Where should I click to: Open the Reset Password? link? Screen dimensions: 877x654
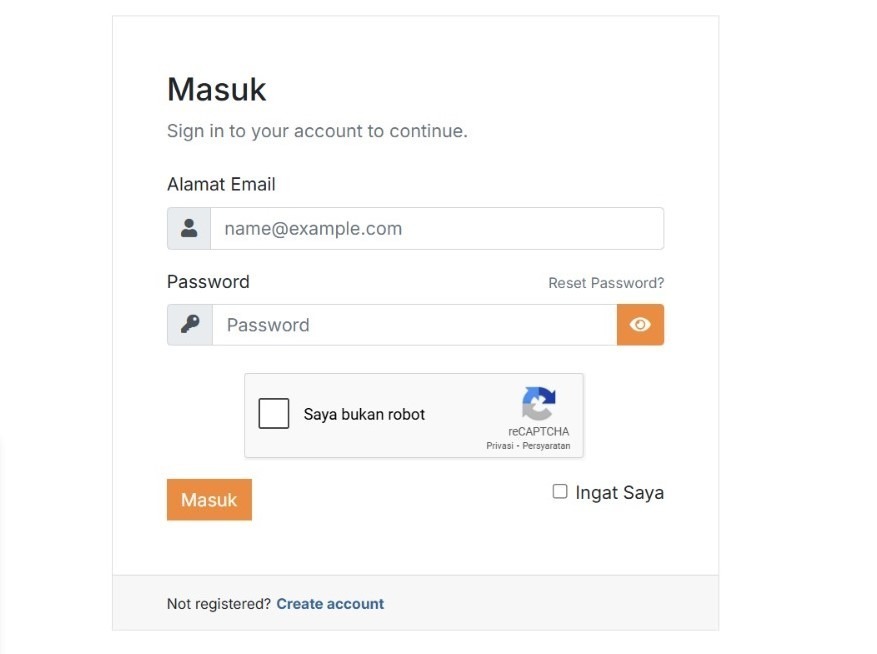[x=606, y=283]
